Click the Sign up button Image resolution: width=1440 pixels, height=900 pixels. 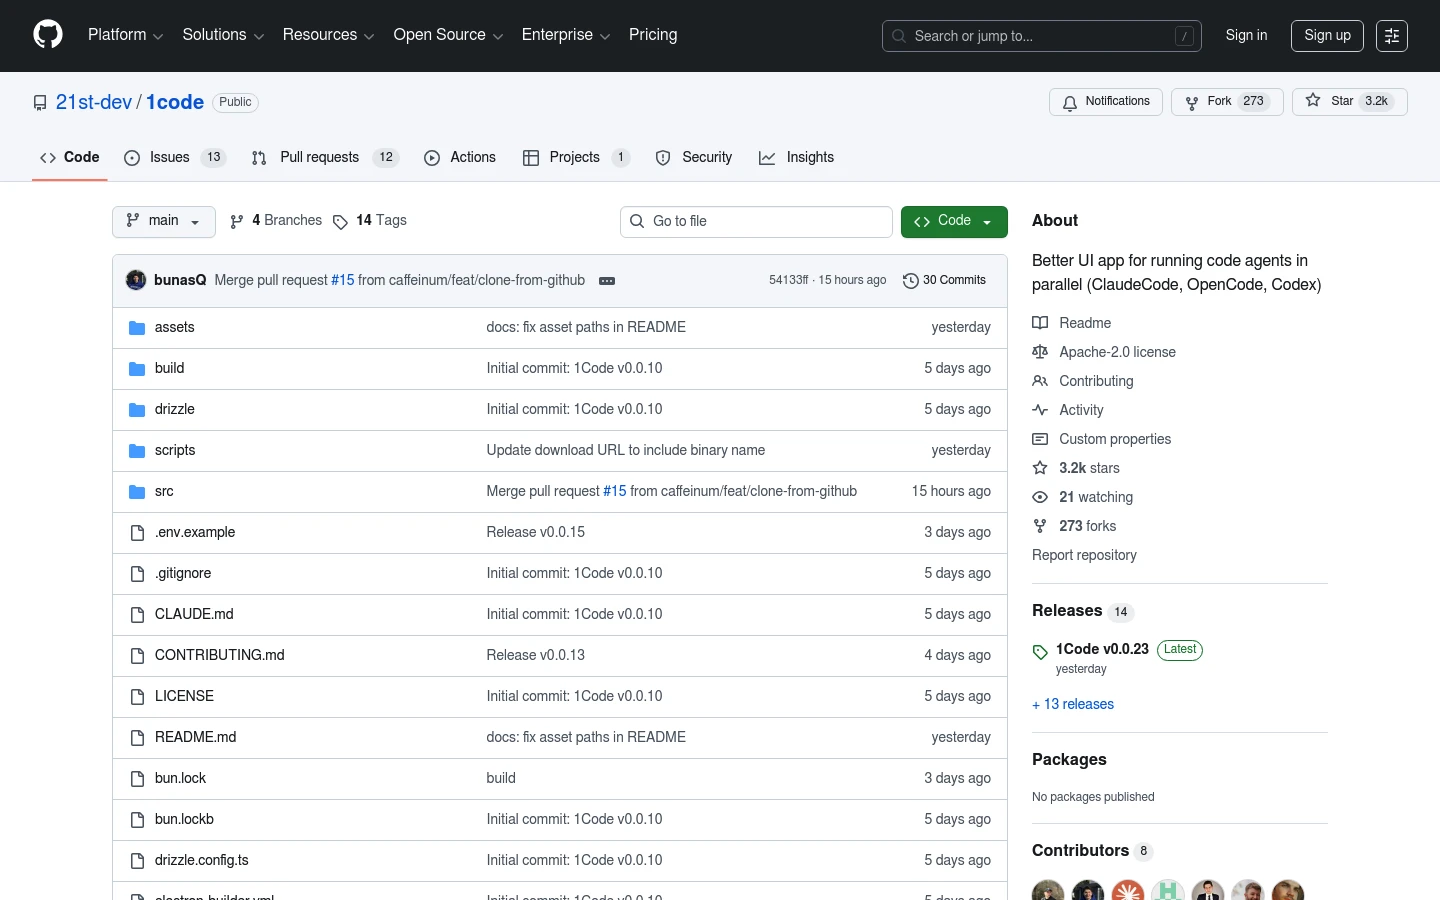coord(1327,35)
